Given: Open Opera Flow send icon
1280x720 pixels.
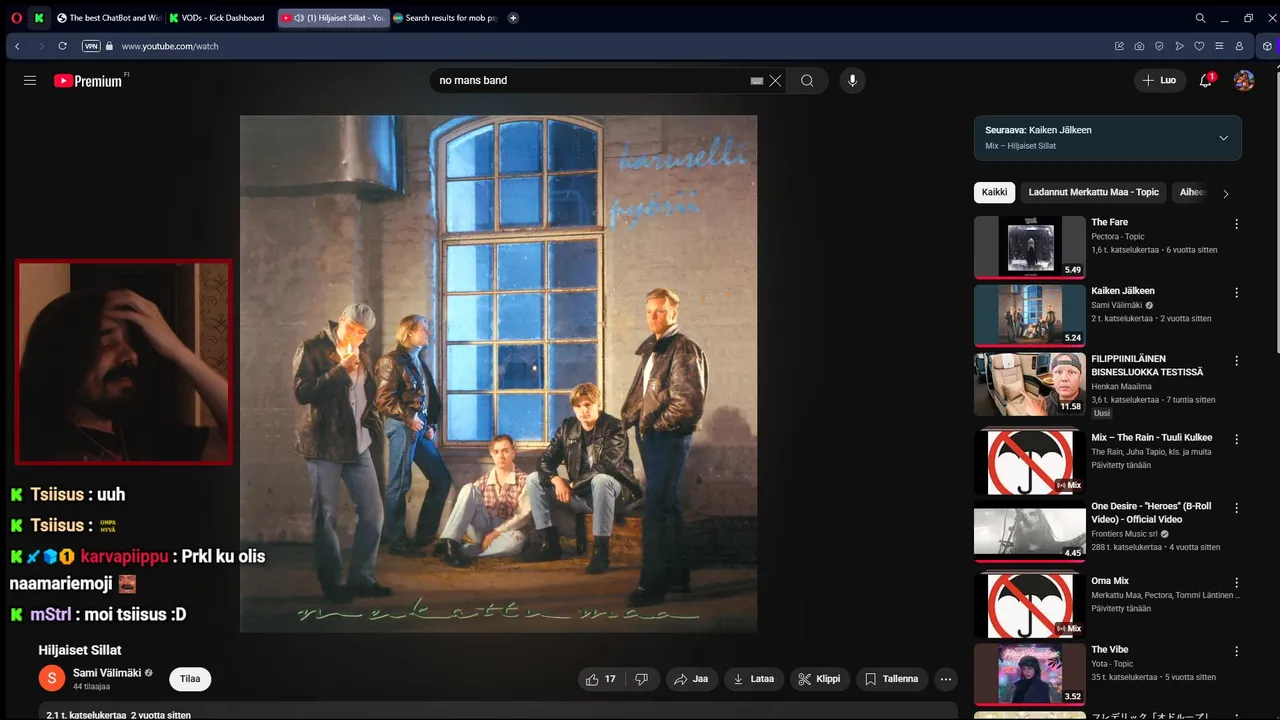Looking at the screenshot, I should pos(1179,46).
